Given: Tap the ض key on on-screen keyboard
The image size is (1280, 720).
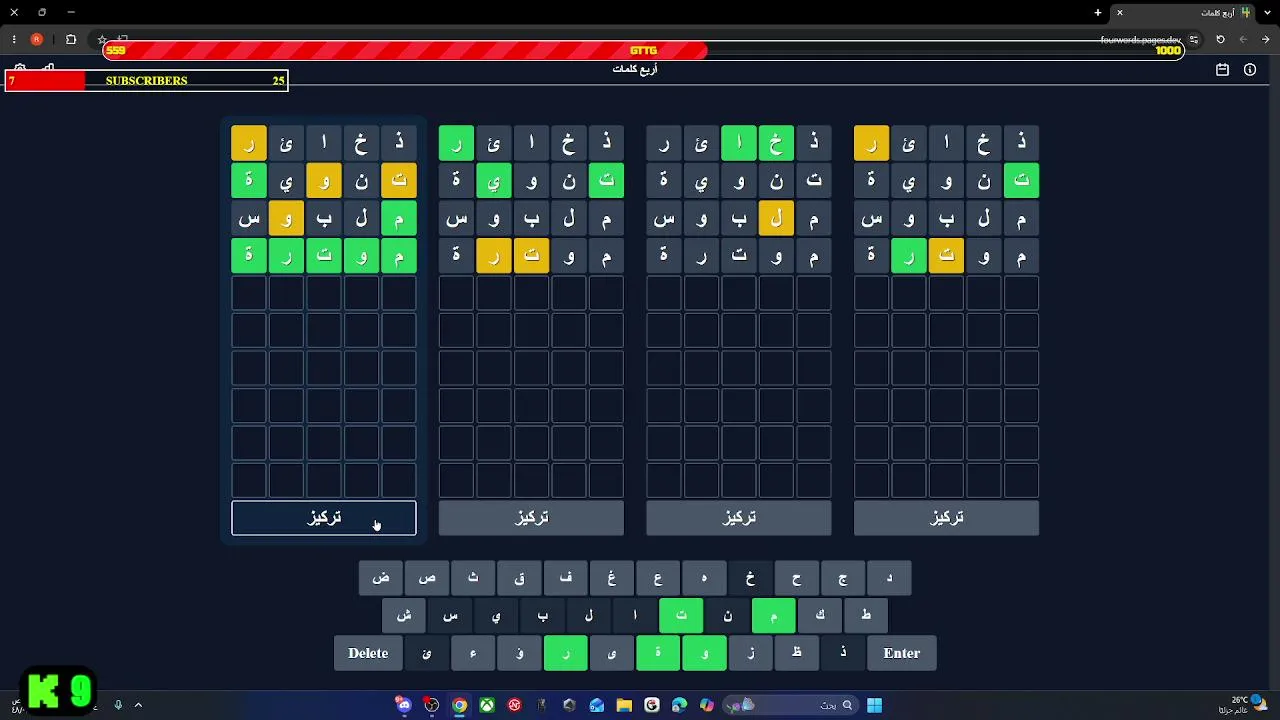Looking at the screenshot, I should point(381,578).
